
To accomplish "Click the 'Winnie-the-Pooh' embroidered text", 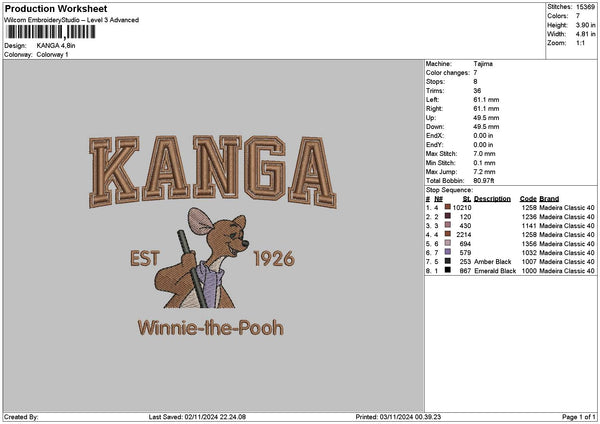I will pyautogui.click(x=211, y=328).
